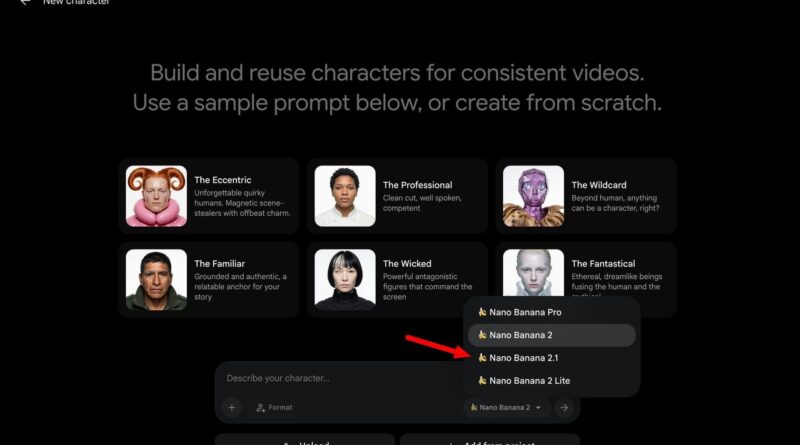Screen dimensions: 800x445
Task: Select The Eccentric character card
Action: tap(209, 196)
